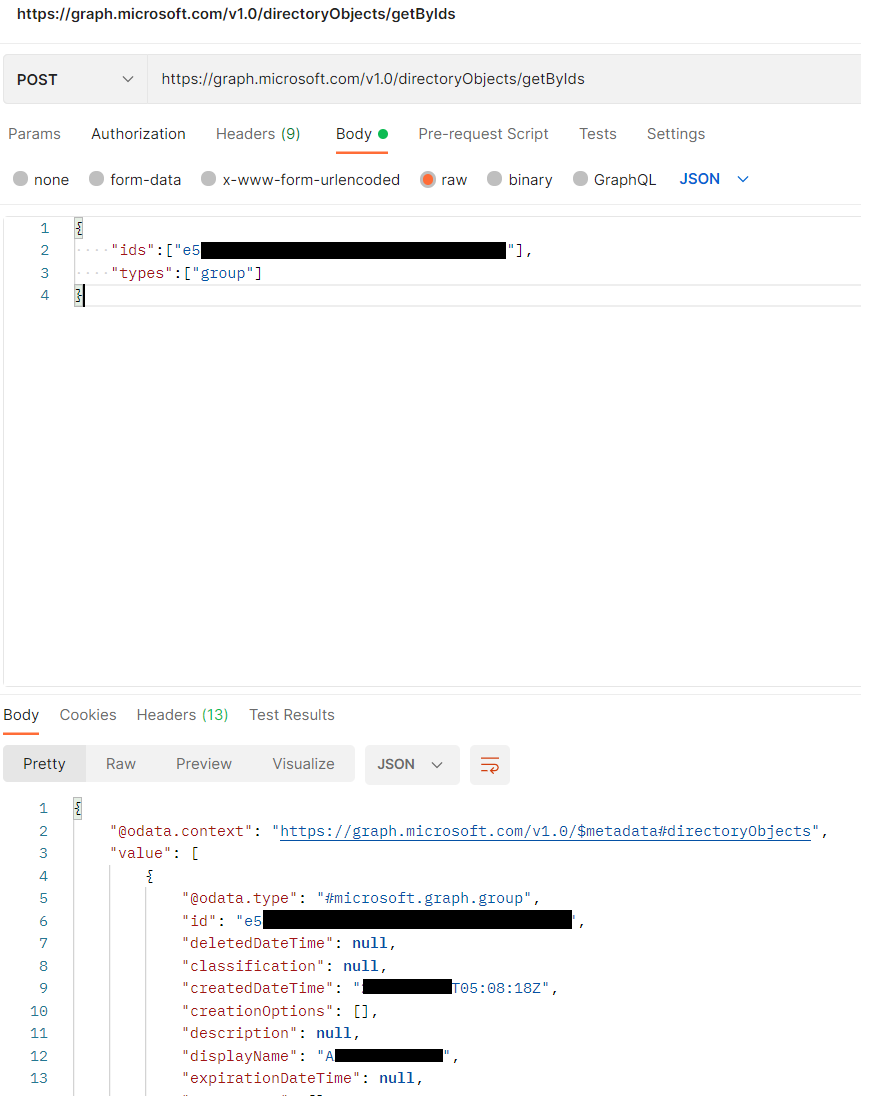
Task: Open the request Settings tab
Action: pyautogui.click(x=675, y=133)
